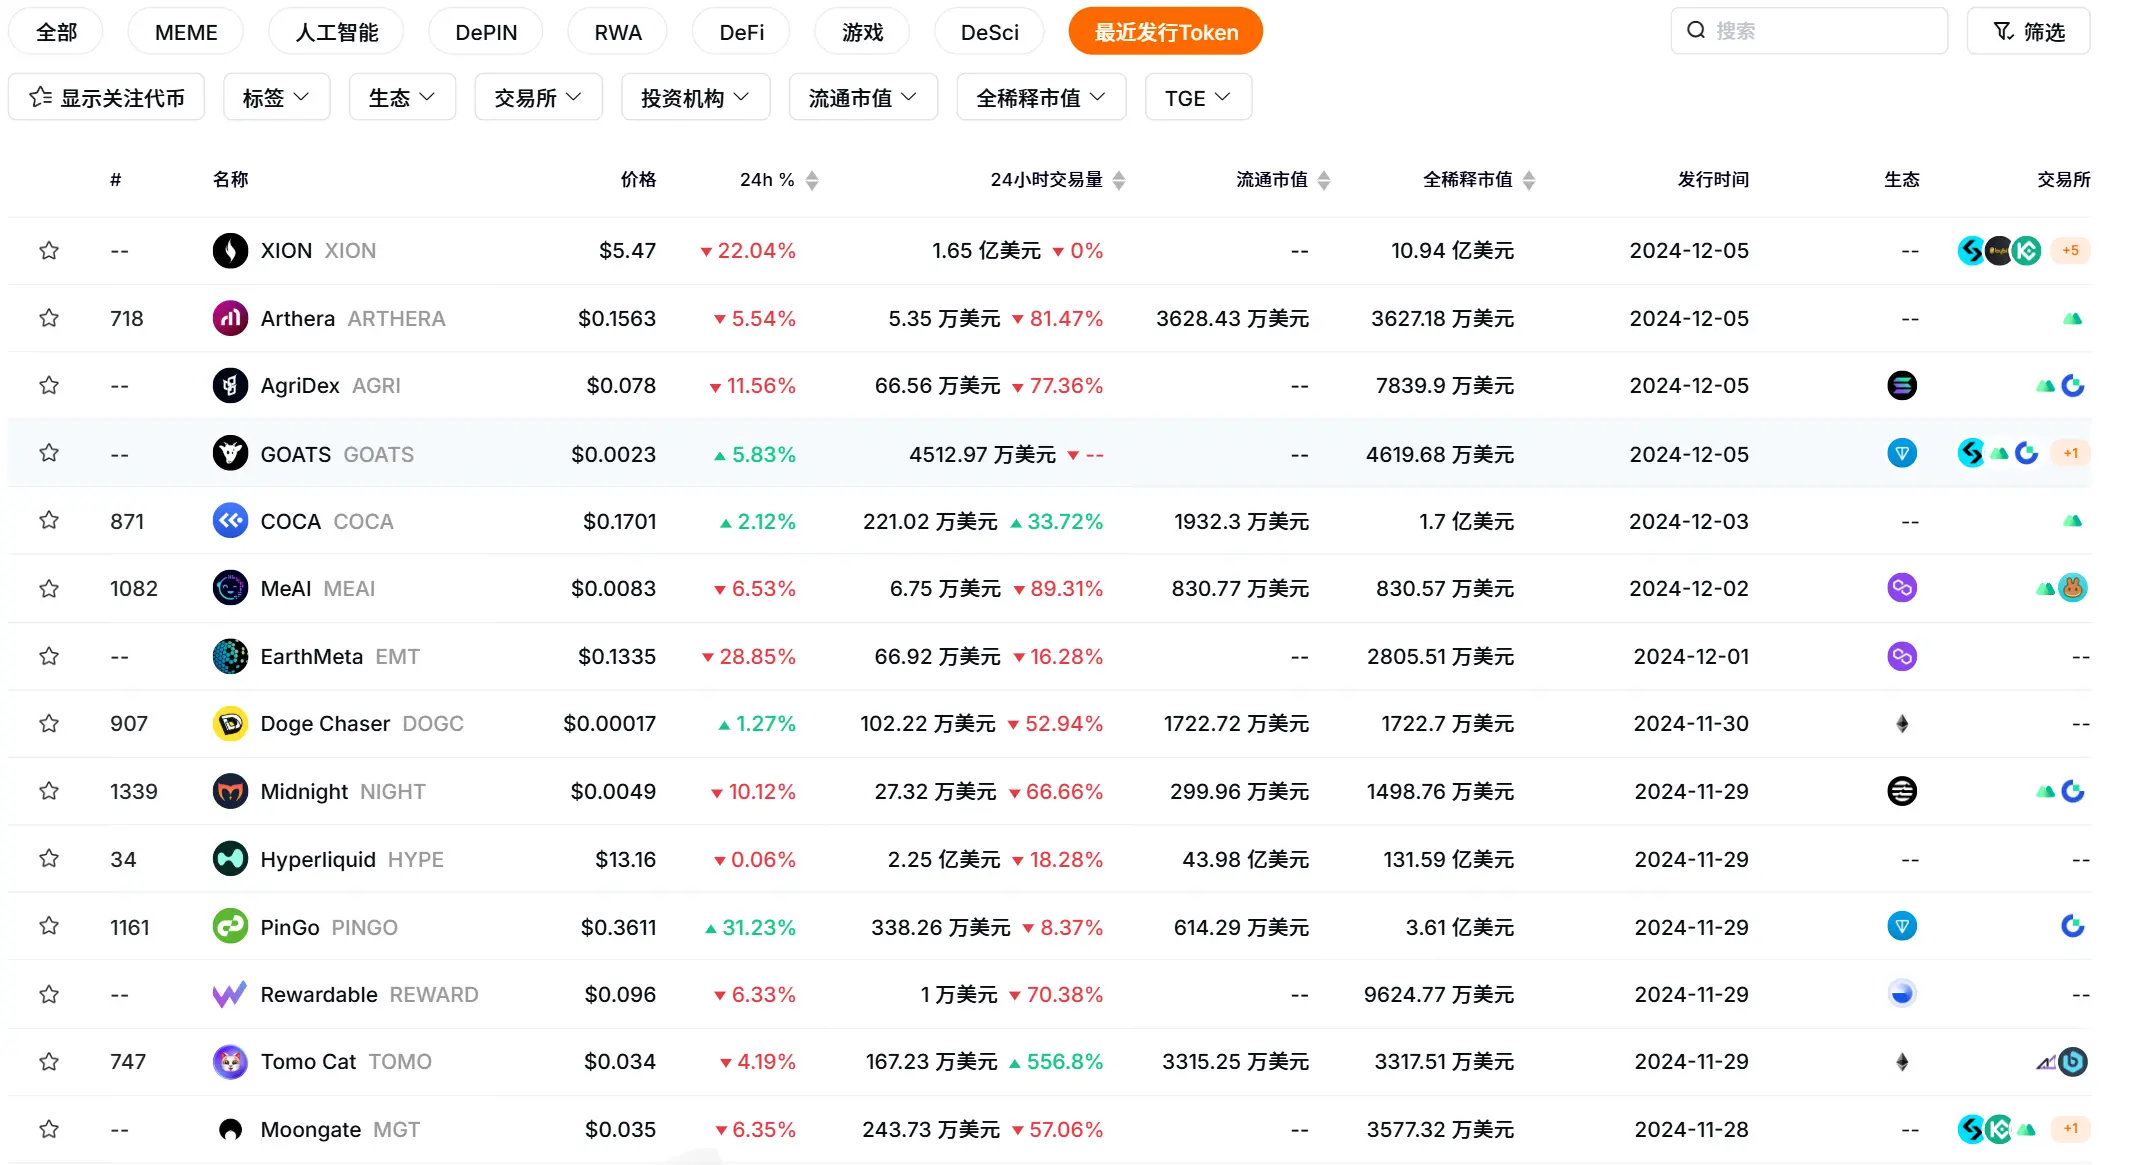This screenshot has height=1165, width=2131.
Task: Click the Hyperliquid token logo
Action: coord(230,858)
